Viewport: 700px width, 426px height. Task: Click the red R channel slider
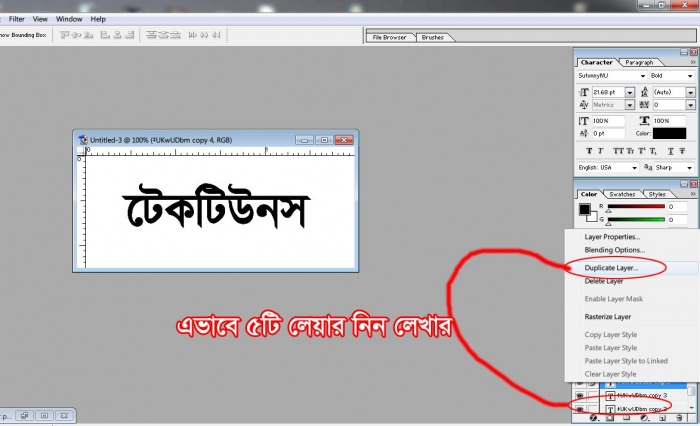coord(636,207)
